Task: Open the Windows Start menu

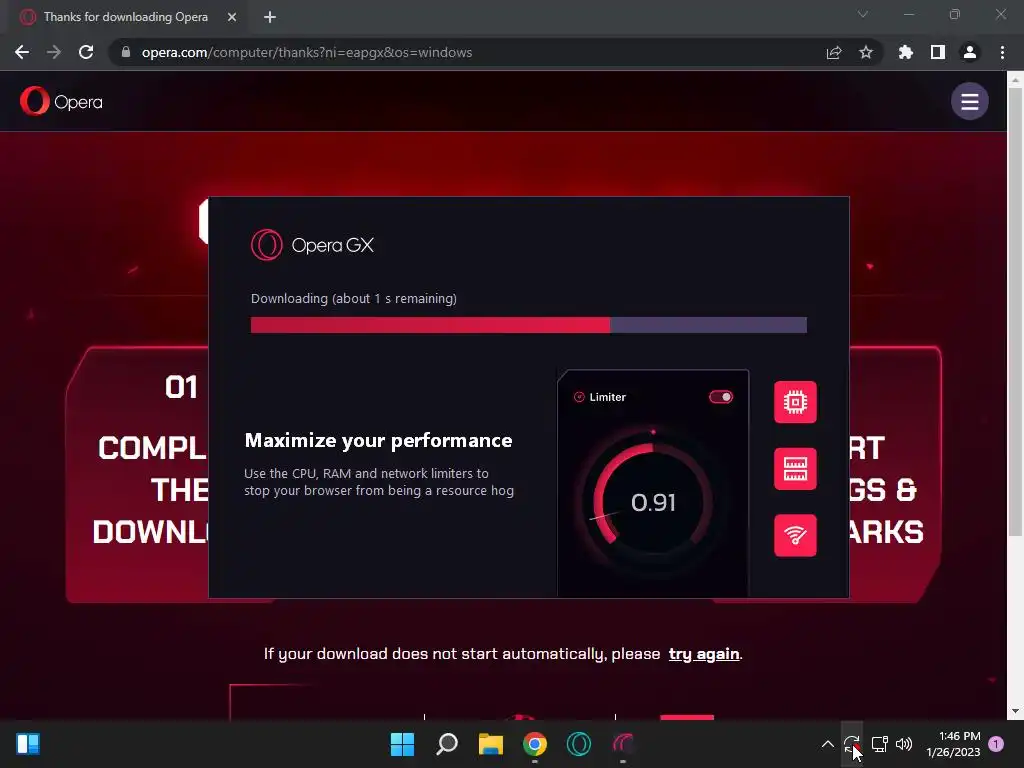Action: (402, 744)
